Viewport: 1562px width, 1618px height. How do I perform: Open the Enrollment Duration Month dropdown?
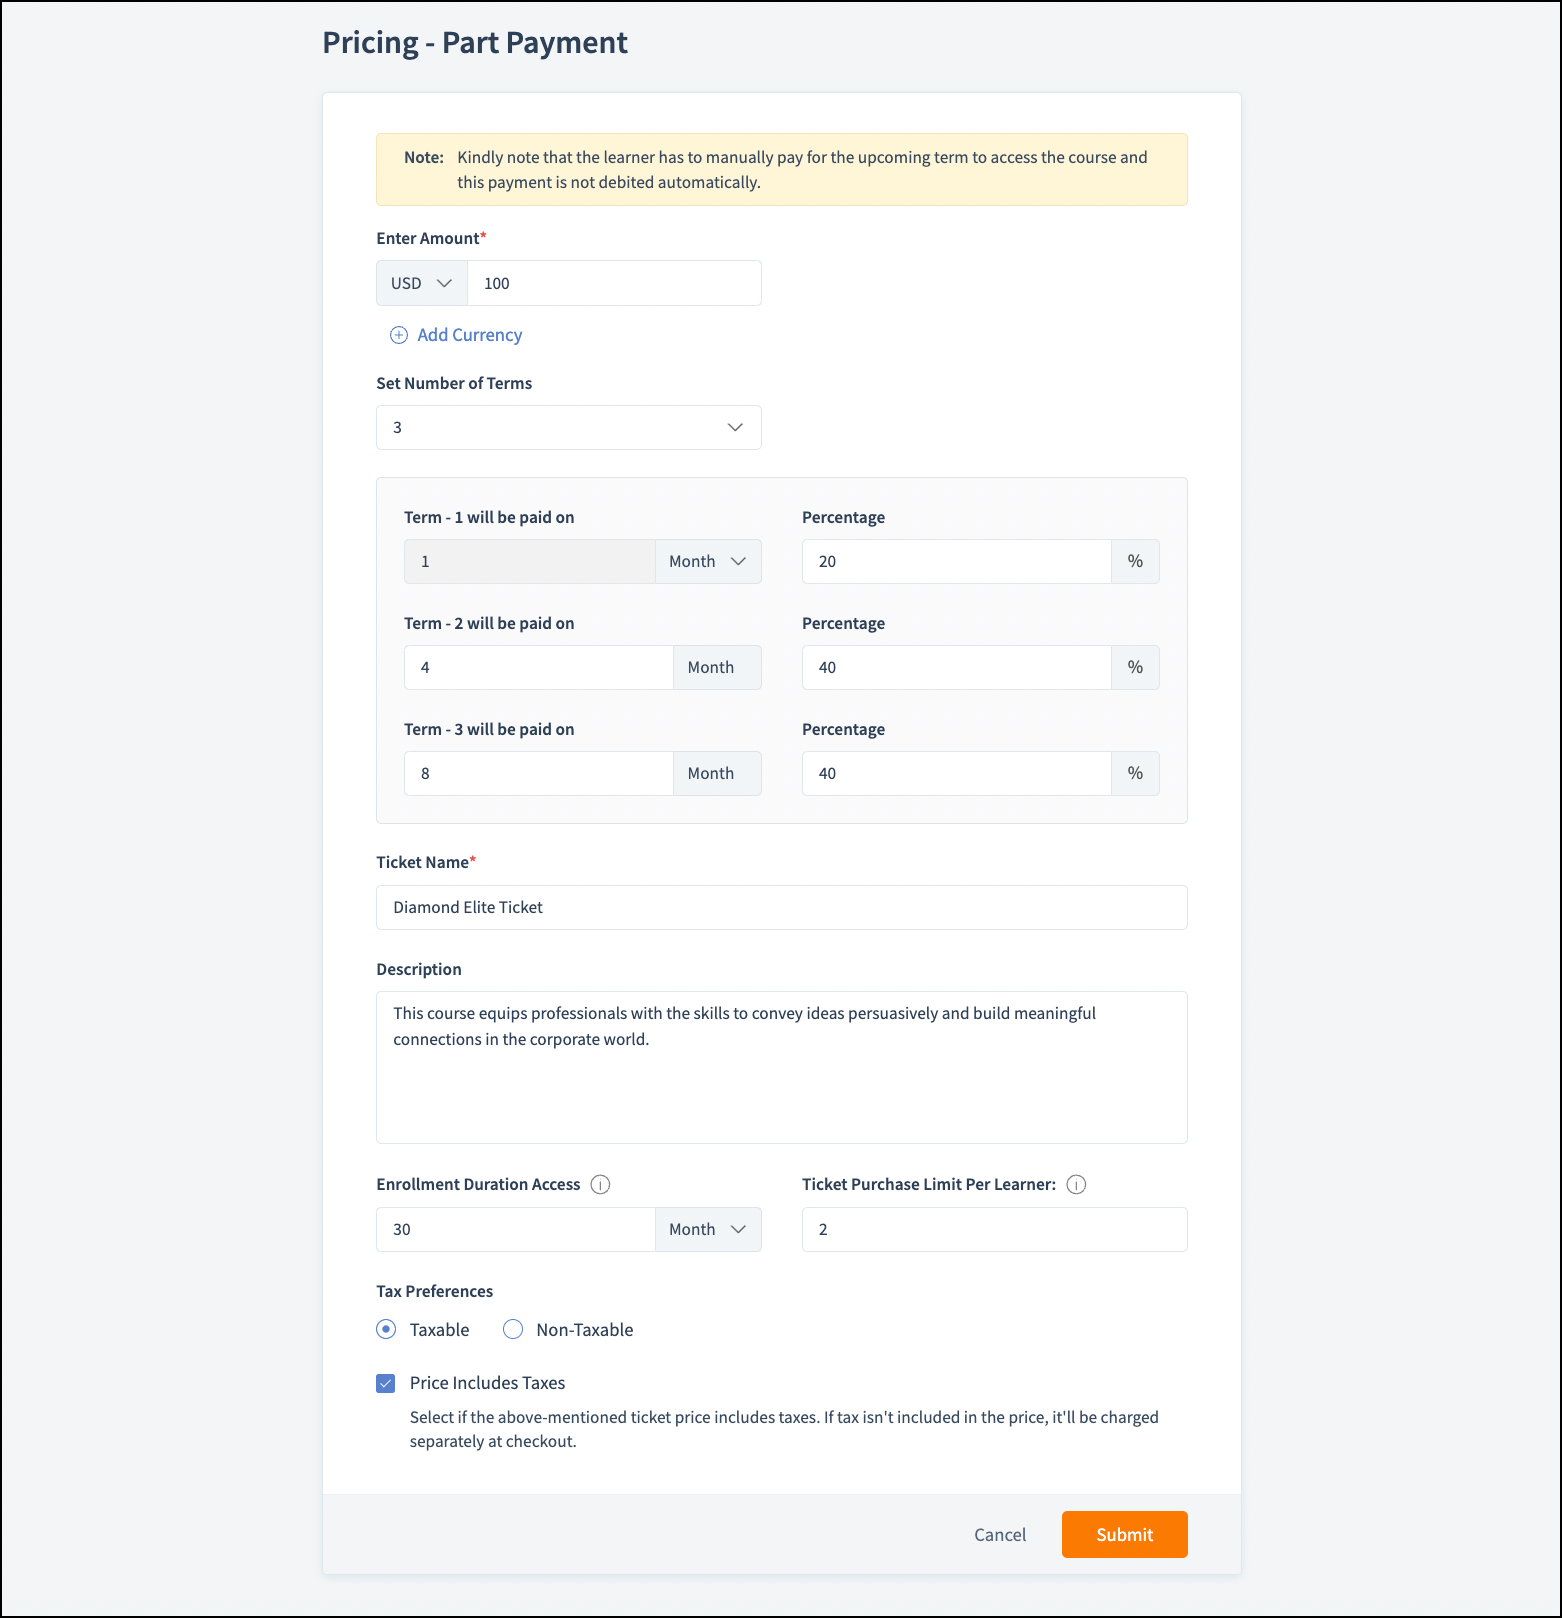708,1229
